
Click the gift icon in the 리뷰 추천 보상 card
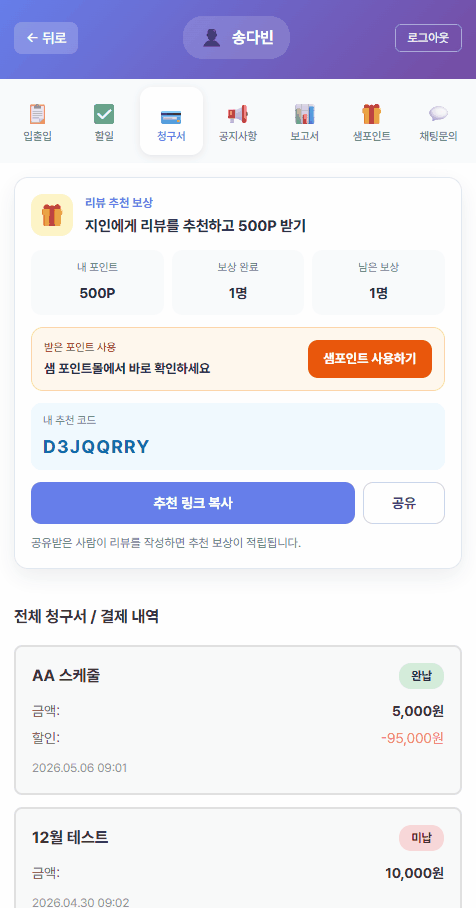coord(52,215)
